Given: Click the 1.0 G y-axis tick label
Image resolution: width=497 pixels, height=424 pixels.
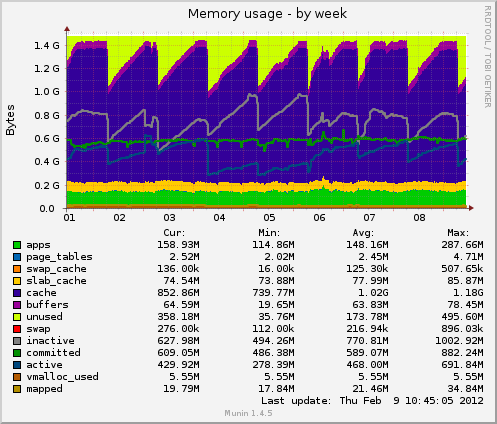Looking at the screenshot, I should tap(47, 92).
